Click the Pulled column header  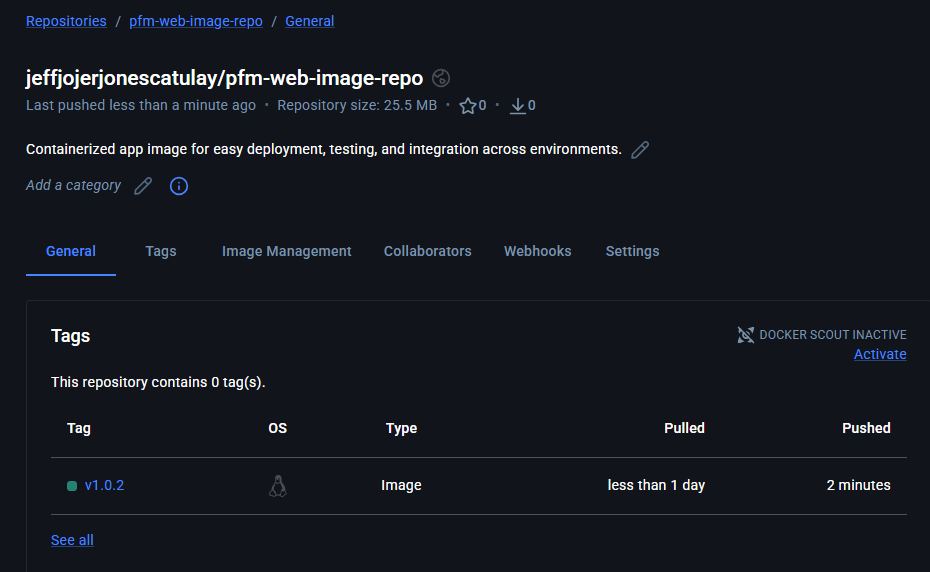click(x=684, y=428)
